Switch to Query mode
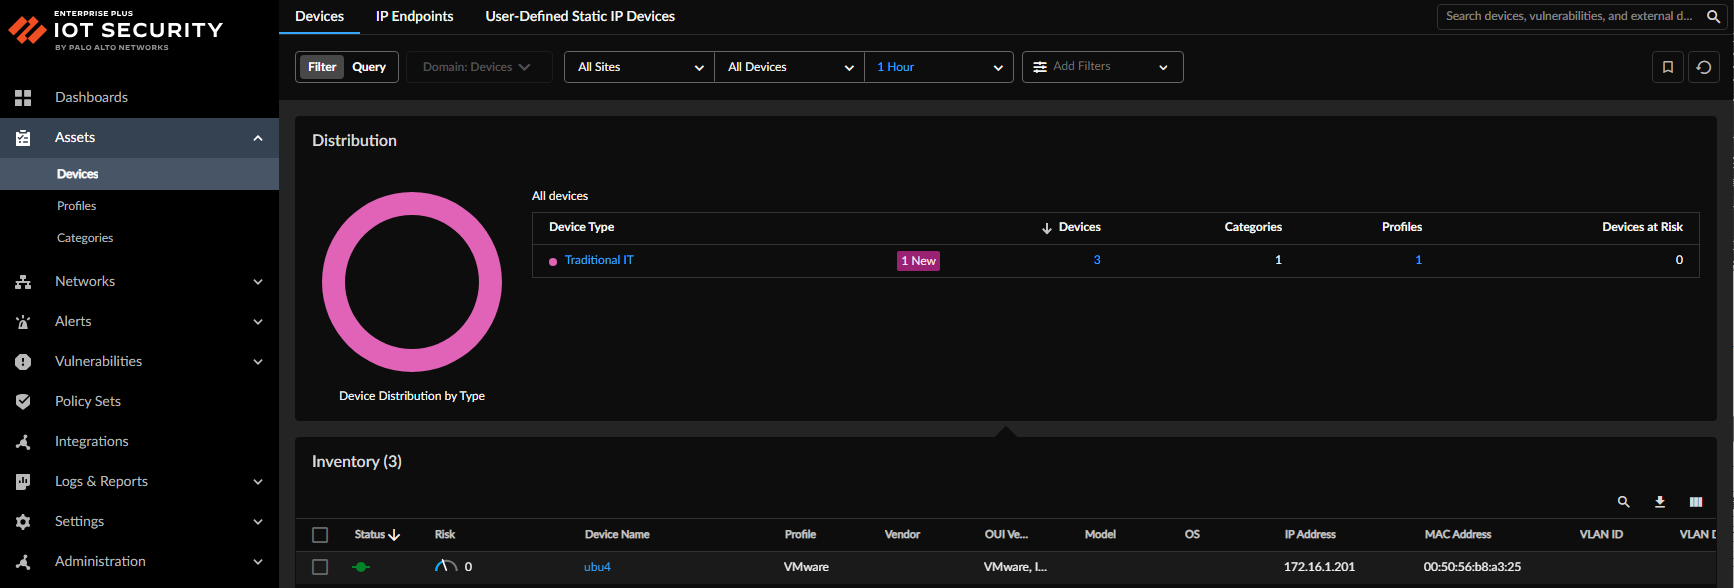1734x588 pixels. (x=369, y=67)
